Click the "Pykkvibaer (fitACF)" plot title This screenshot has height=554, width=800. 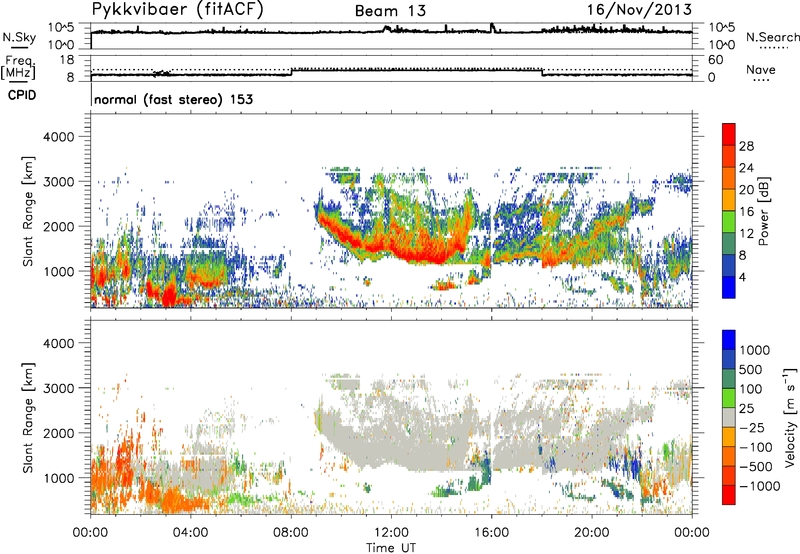click(x=178, y=10)
